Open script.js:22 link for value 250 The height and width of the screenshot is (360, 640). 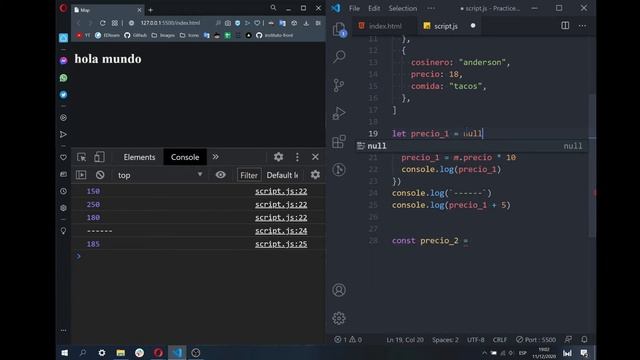(281, 204)
